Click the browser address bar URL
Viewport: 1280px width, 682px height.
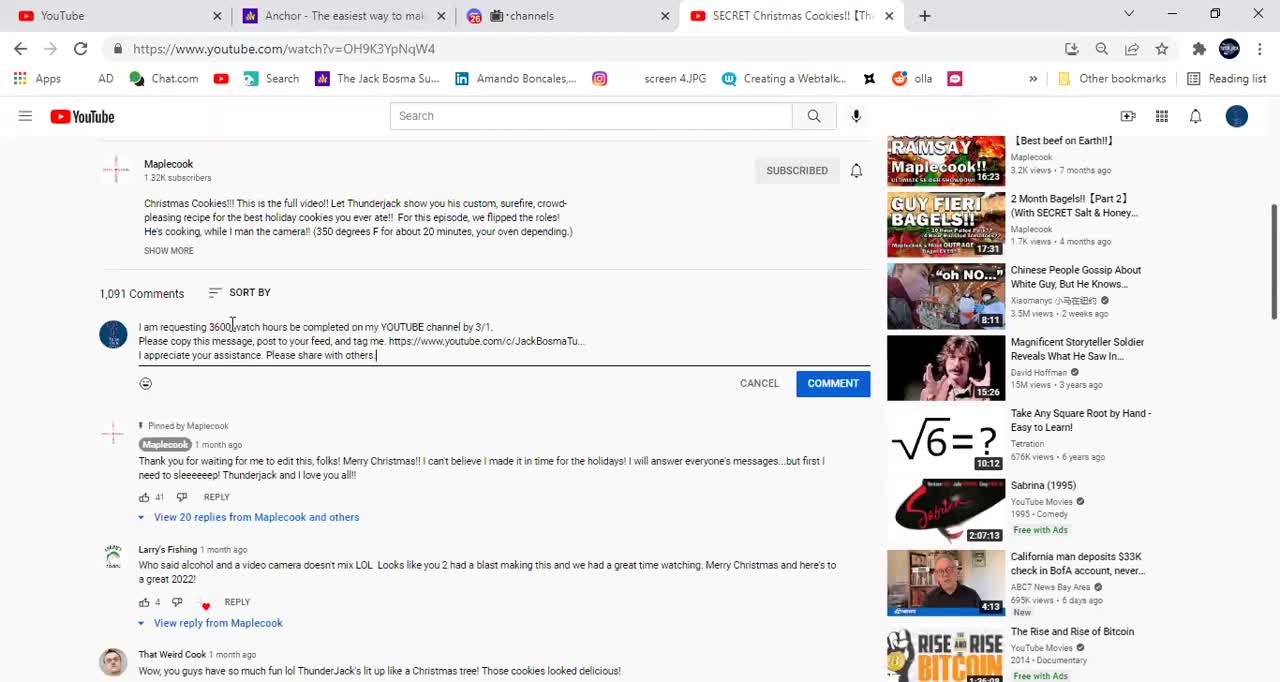284,48
